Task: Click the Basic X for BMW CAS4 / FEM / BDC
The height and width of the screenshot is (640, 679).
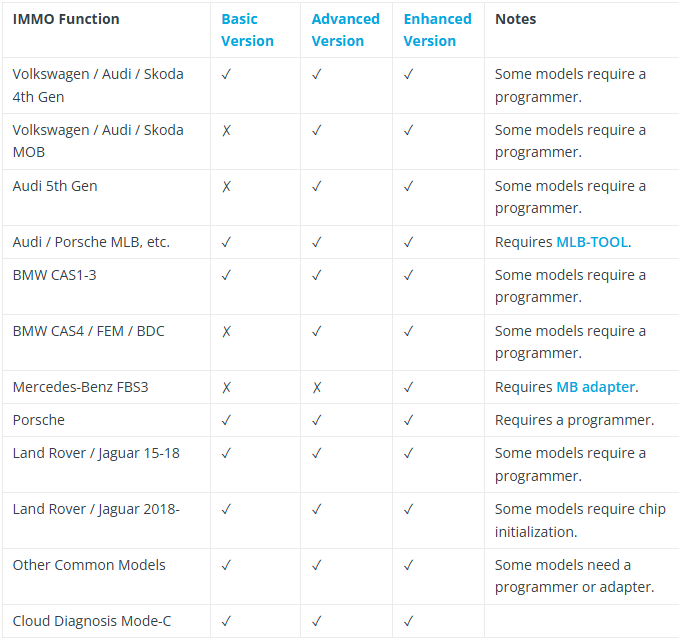Action: (x=226, y=331)
